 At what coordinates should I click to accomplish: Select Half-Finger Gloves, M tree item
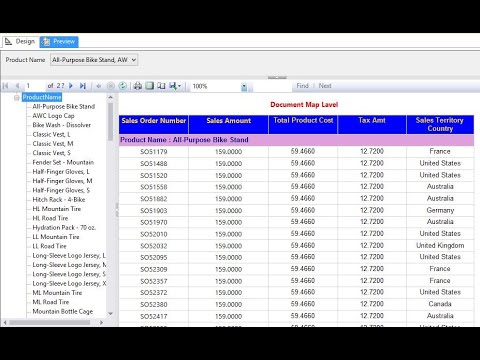62,181
